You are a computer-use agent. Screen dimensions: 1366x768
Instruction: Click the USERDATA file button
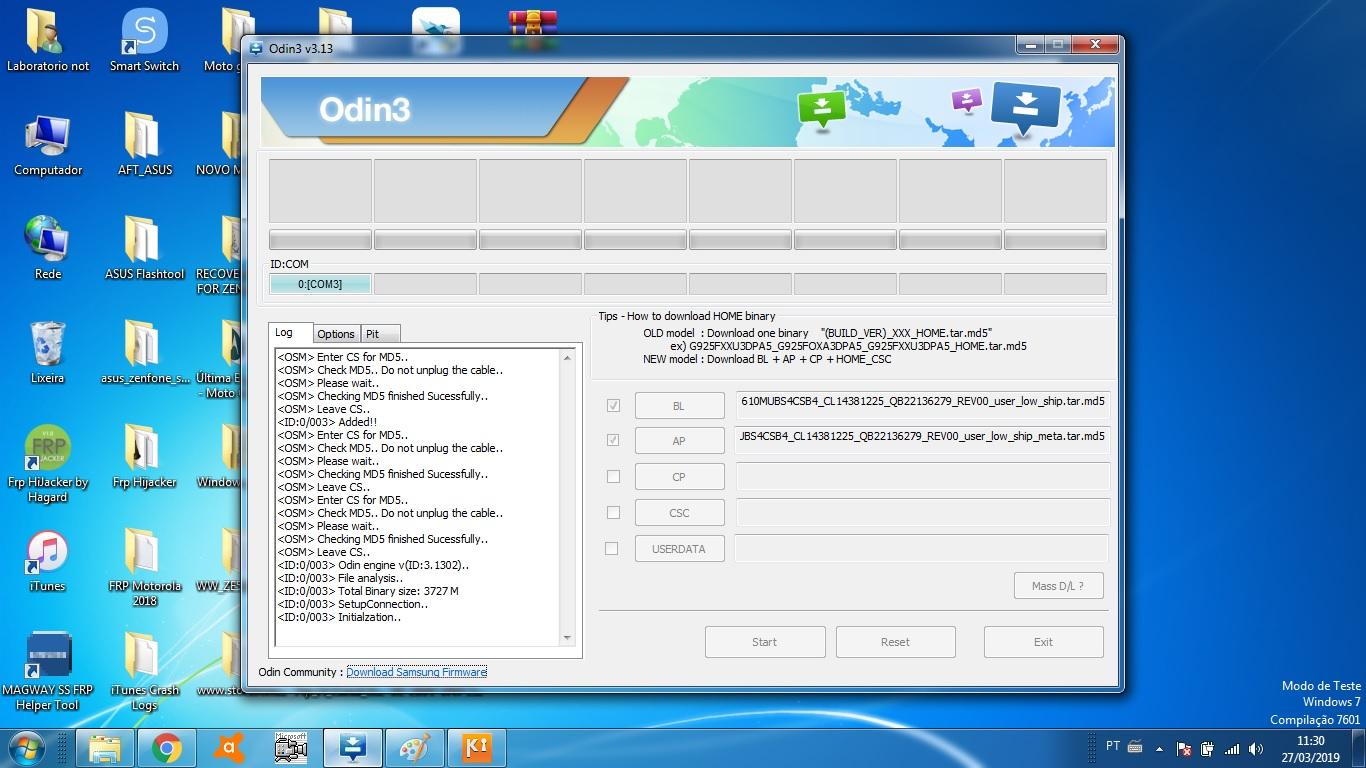coord(679,548)
